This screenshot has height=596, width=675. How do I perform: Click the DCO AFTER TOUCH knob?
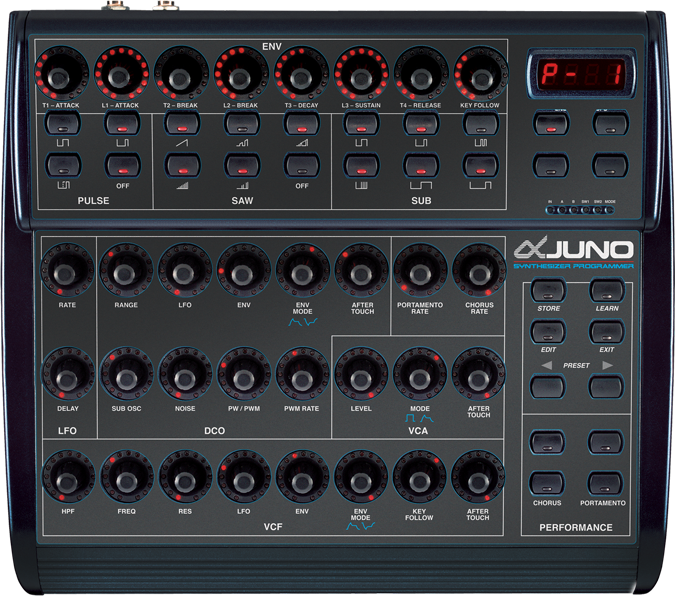click(362, 270)
